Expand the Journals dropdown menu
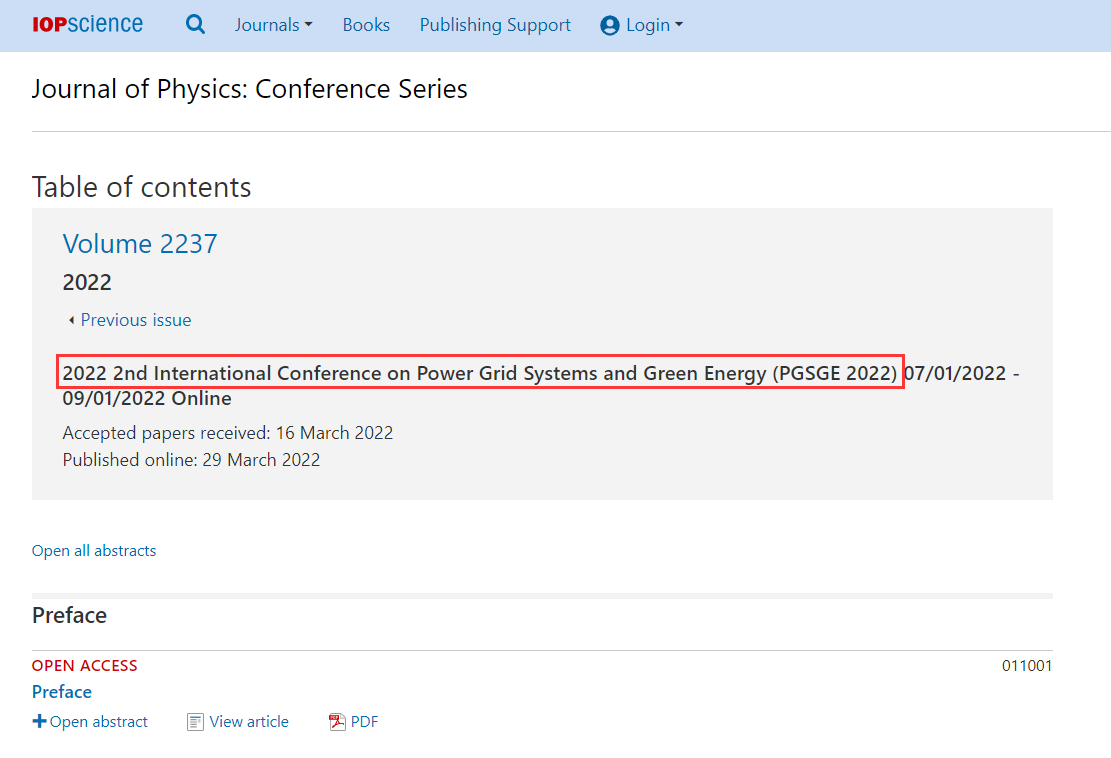This screenshot has width=1111, height=758. pyautogui.click(x=273, y=25)
